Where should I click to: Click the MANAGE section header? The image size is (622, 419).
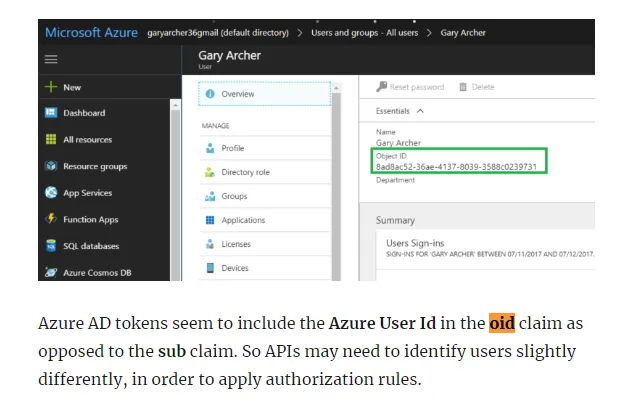(215, 126)
